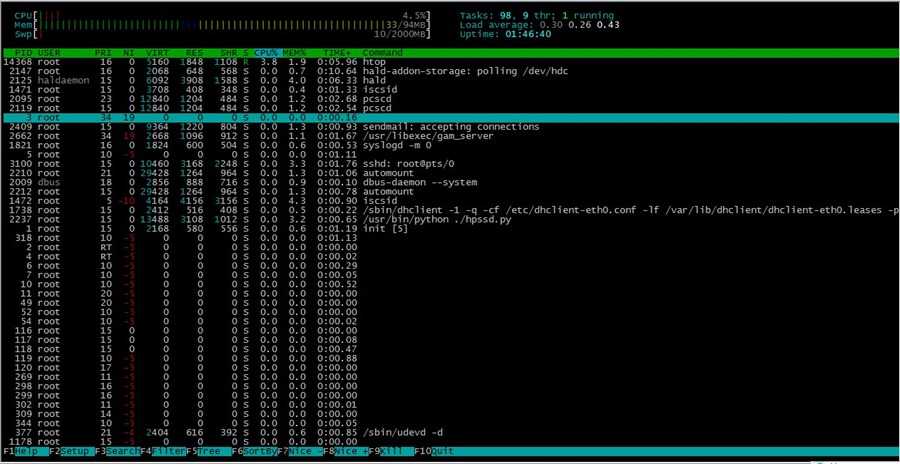Open the F2 Setup menu

coord(69,451)
